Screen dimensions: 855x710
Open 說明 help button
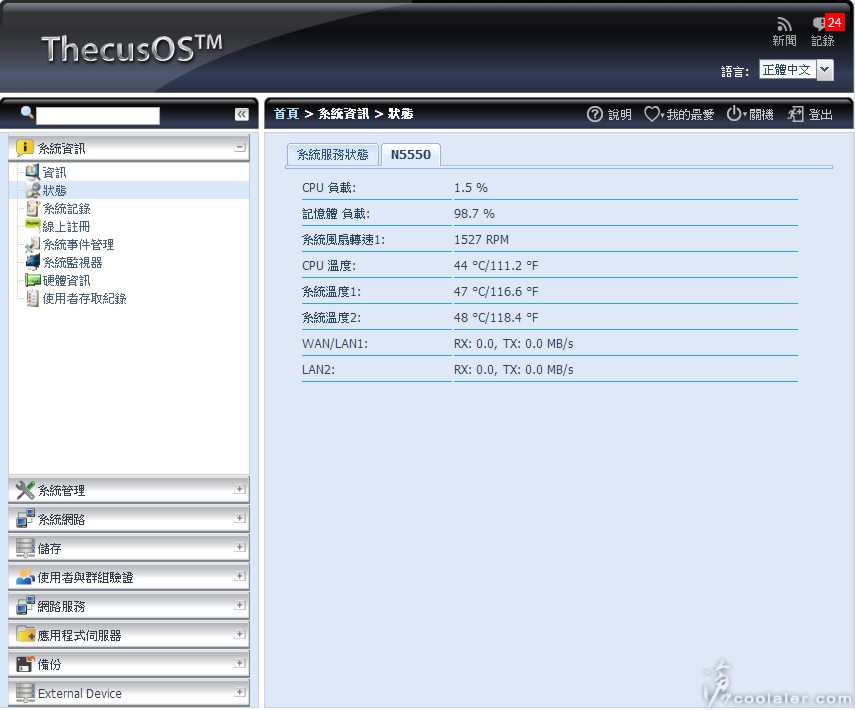(609, 115)
